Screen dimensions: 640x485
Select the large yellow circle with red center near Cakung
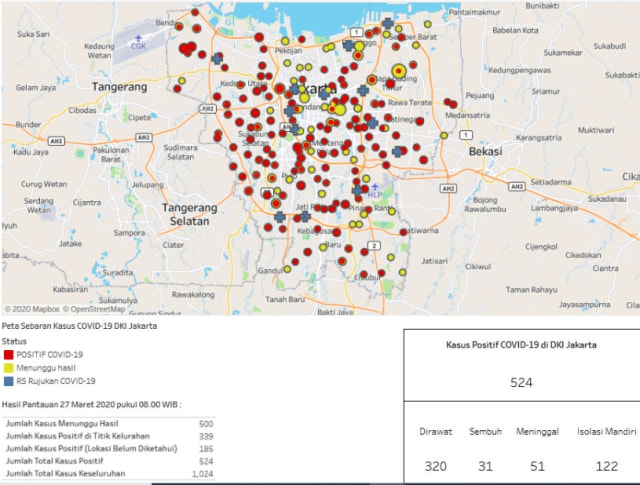(x=399, y=71)
